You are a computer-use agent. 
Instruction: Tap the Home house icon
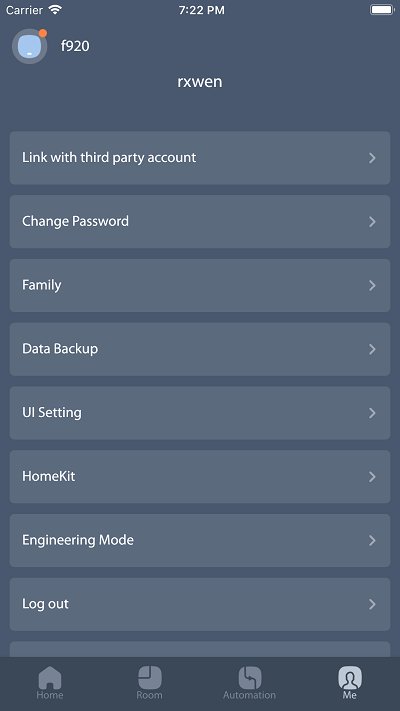[50, 677]
